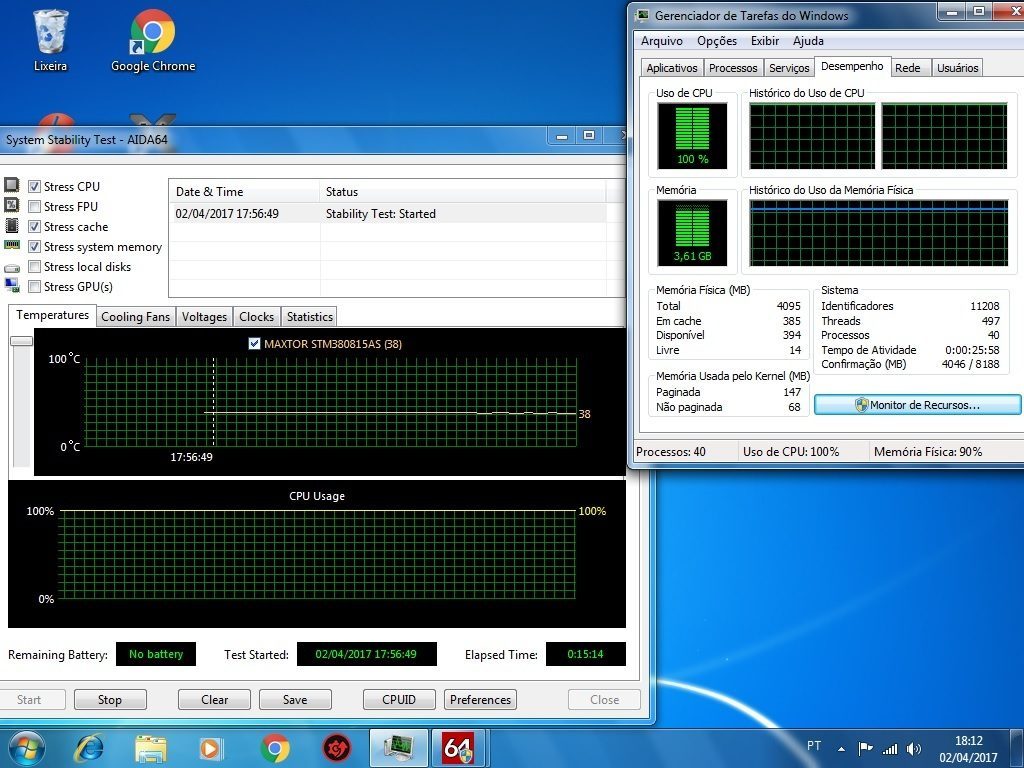Click the Save button

pyautogui.click(x=295, y=699)
